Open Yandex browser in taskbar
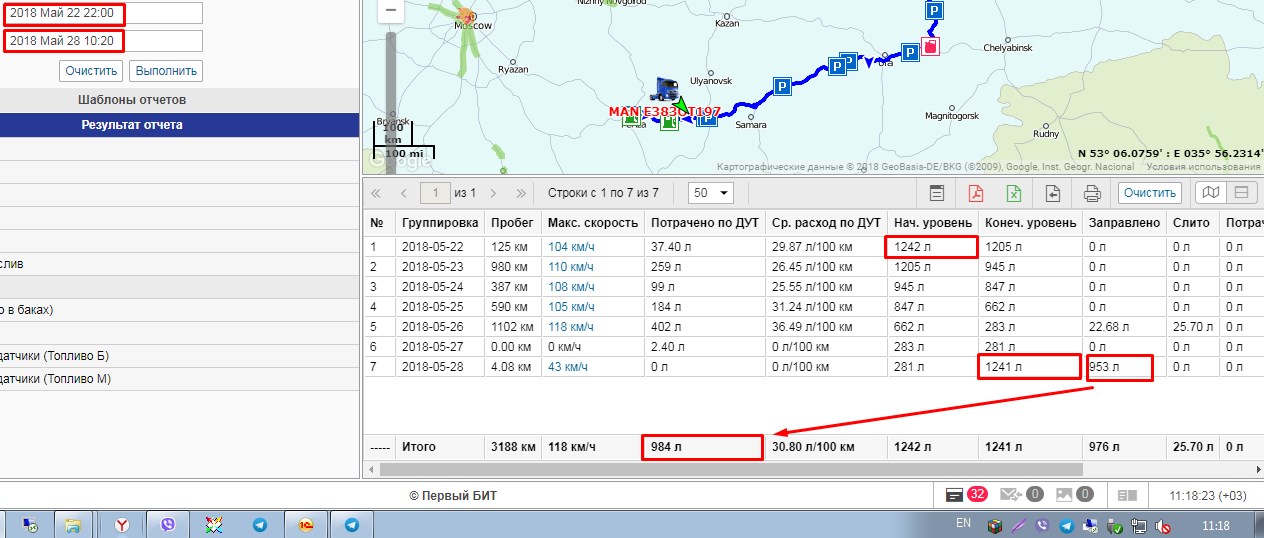 click(x=120, y=524)
